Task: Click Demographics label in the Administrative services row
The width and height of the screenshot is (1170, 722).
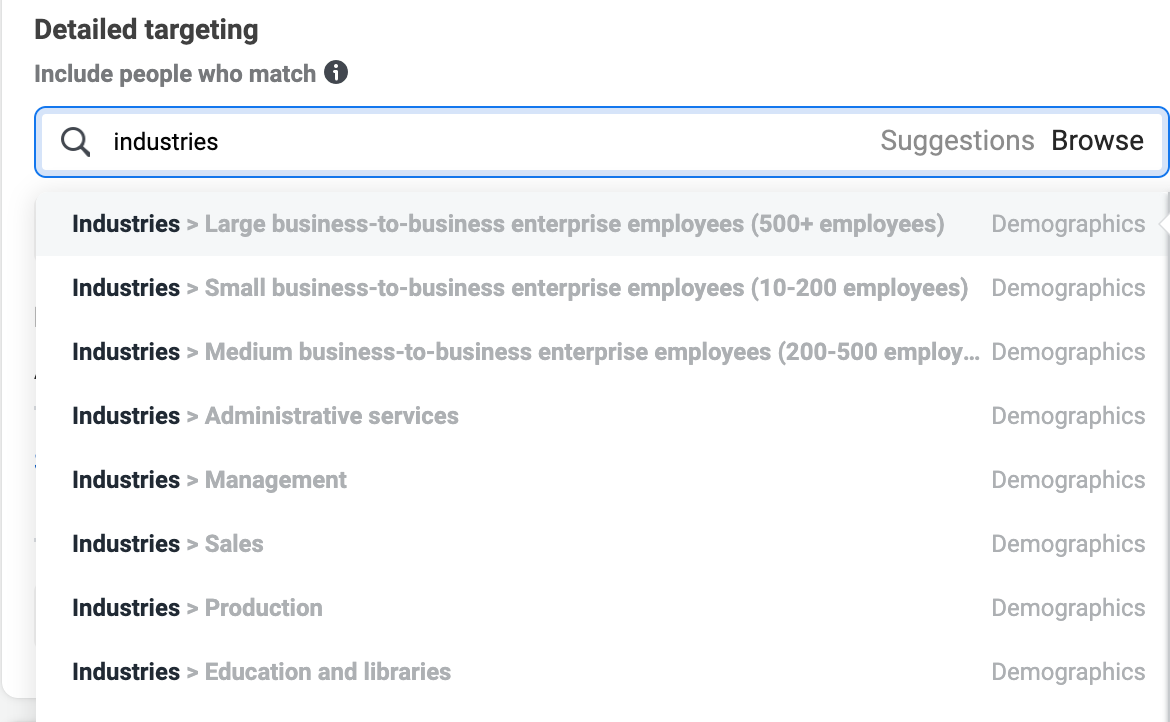Action: click(x=1068, y=416)
